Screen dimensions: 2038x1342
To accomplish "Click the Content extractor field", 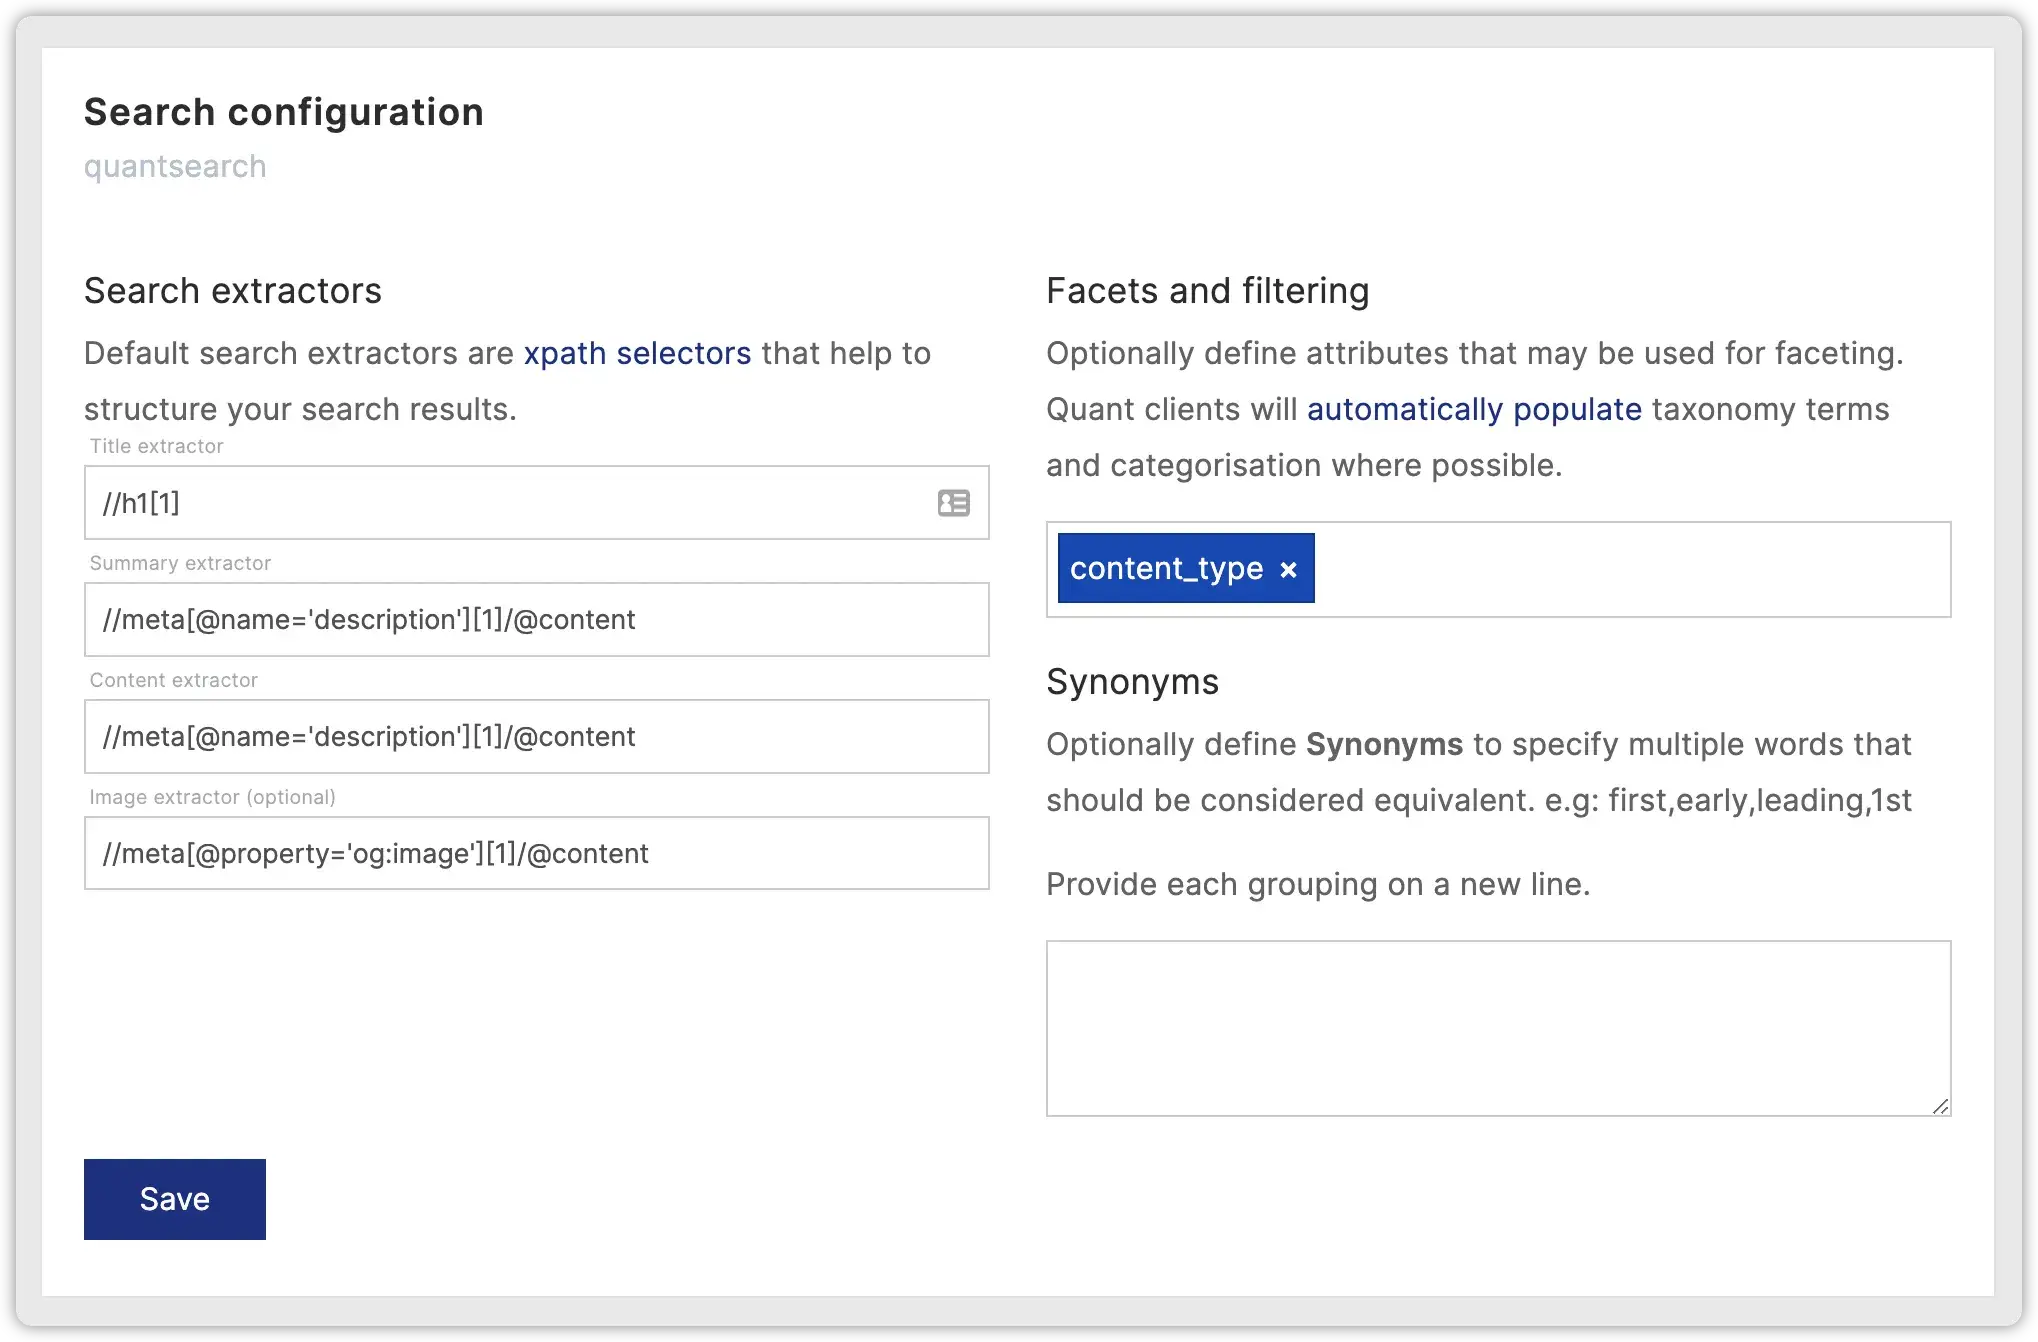I will pyautogui.click(x=500, y=737).
